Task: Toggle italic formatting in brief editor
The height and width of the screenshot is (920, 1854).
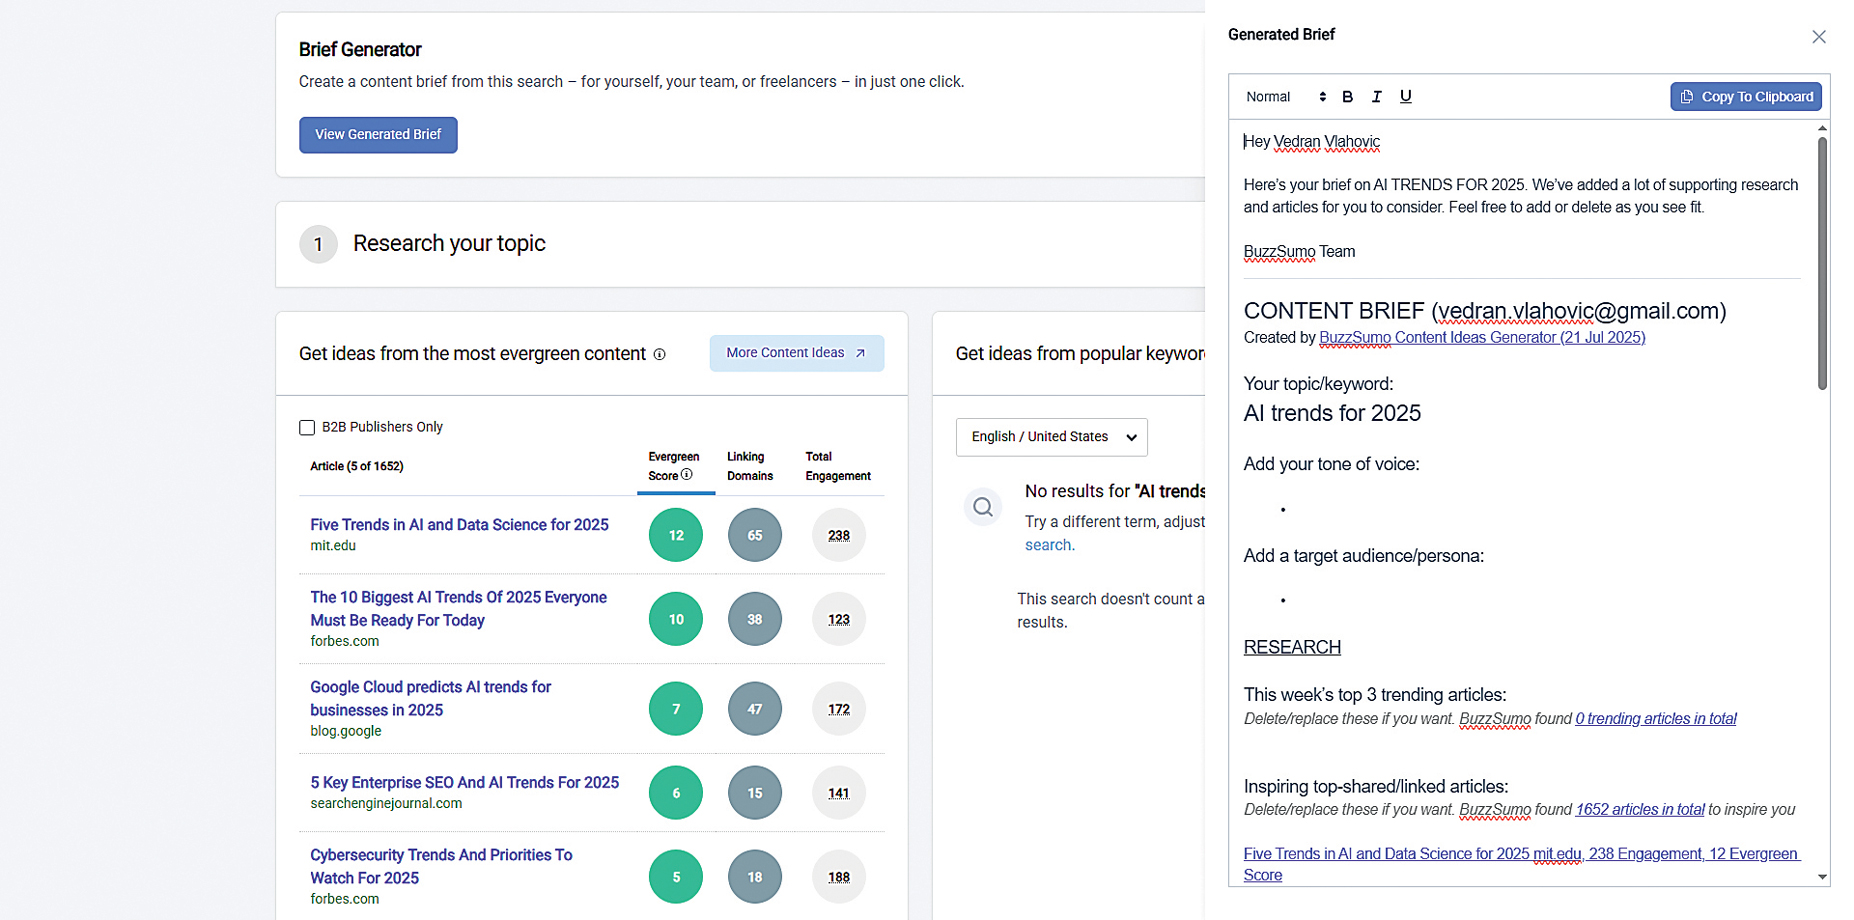Action: point(1376,97)
